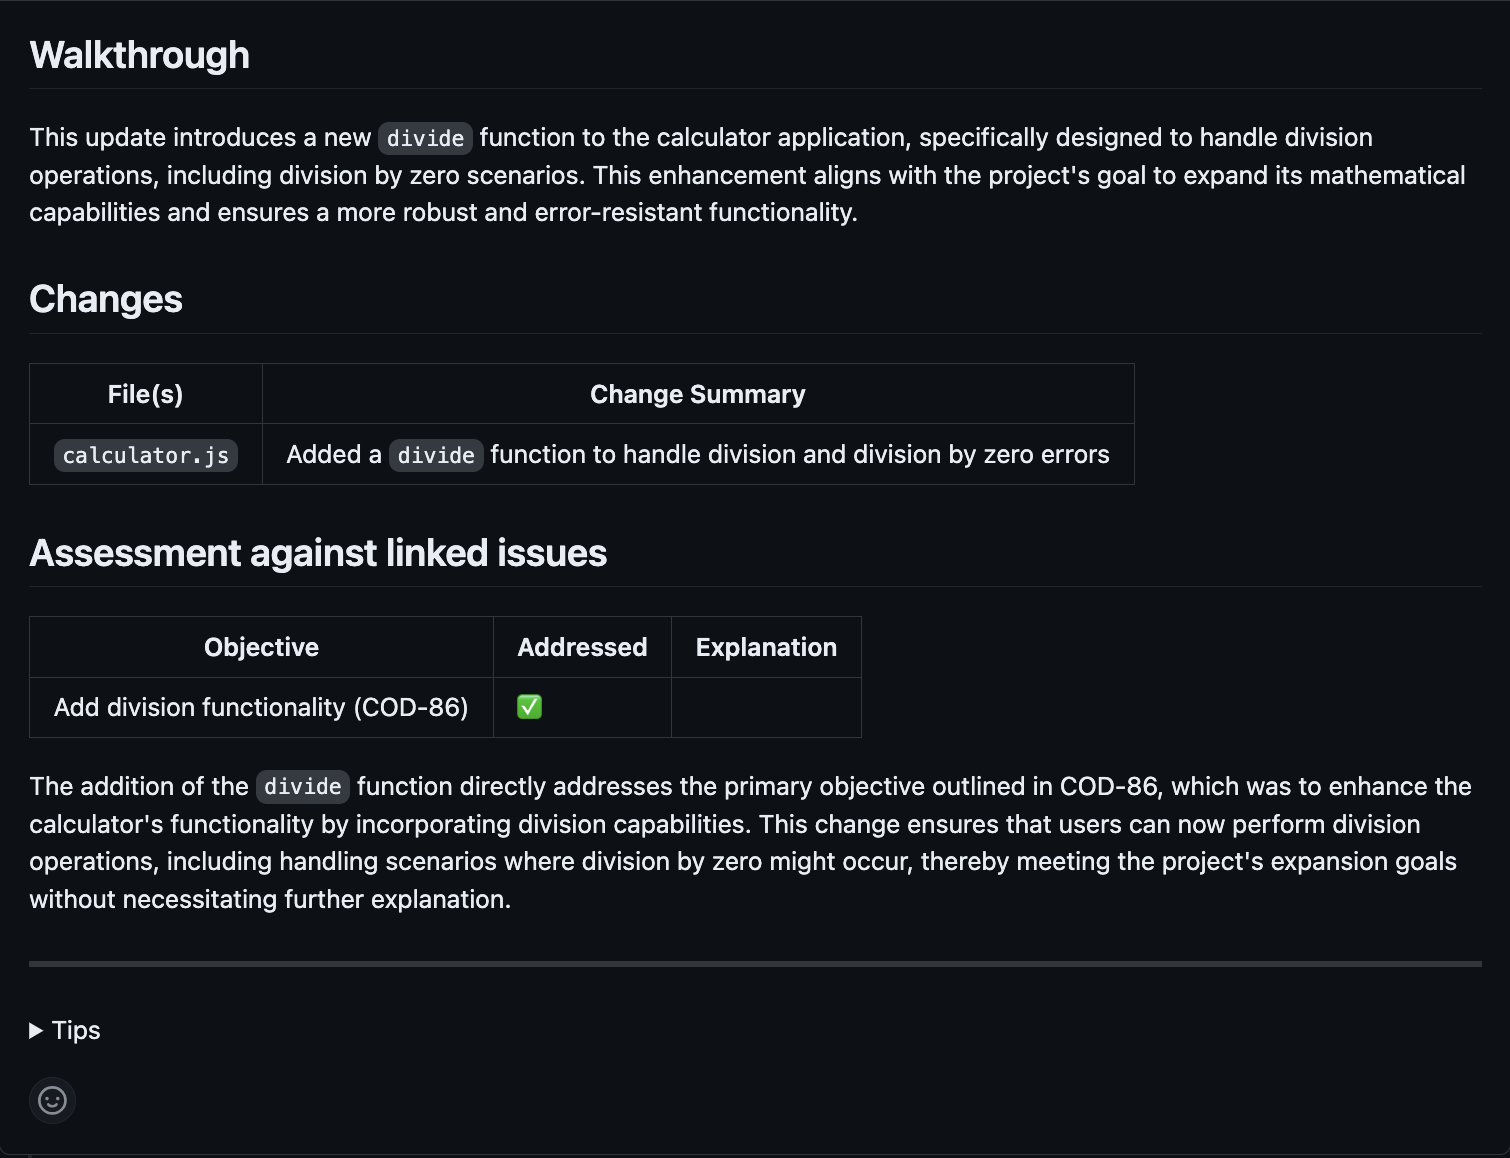Click the Explanation column header

(766, 647)
